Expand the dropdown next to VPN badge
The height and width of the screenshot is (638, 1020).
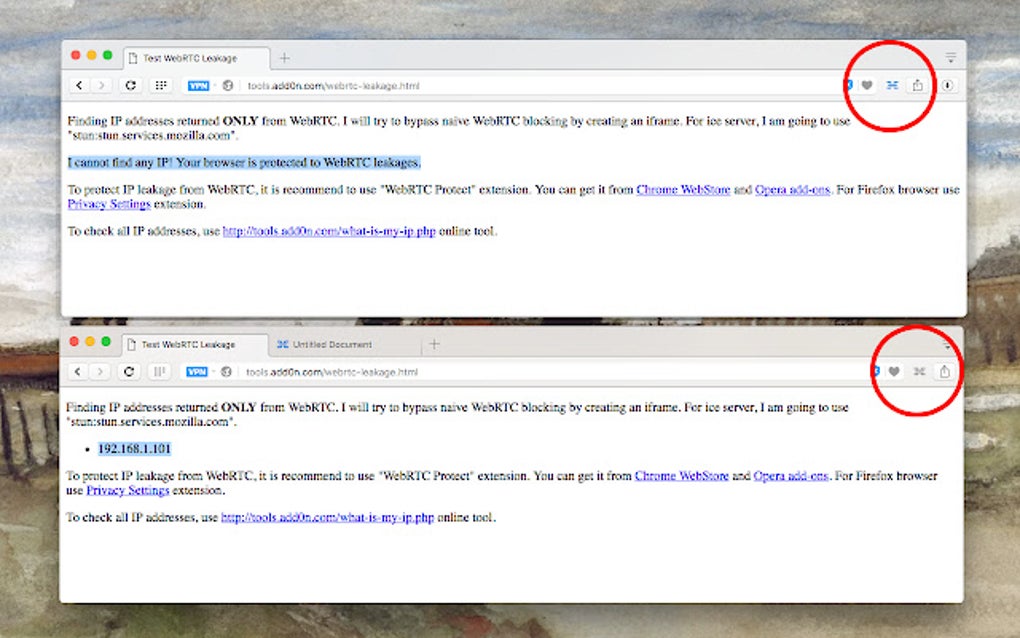pos(213,85)
